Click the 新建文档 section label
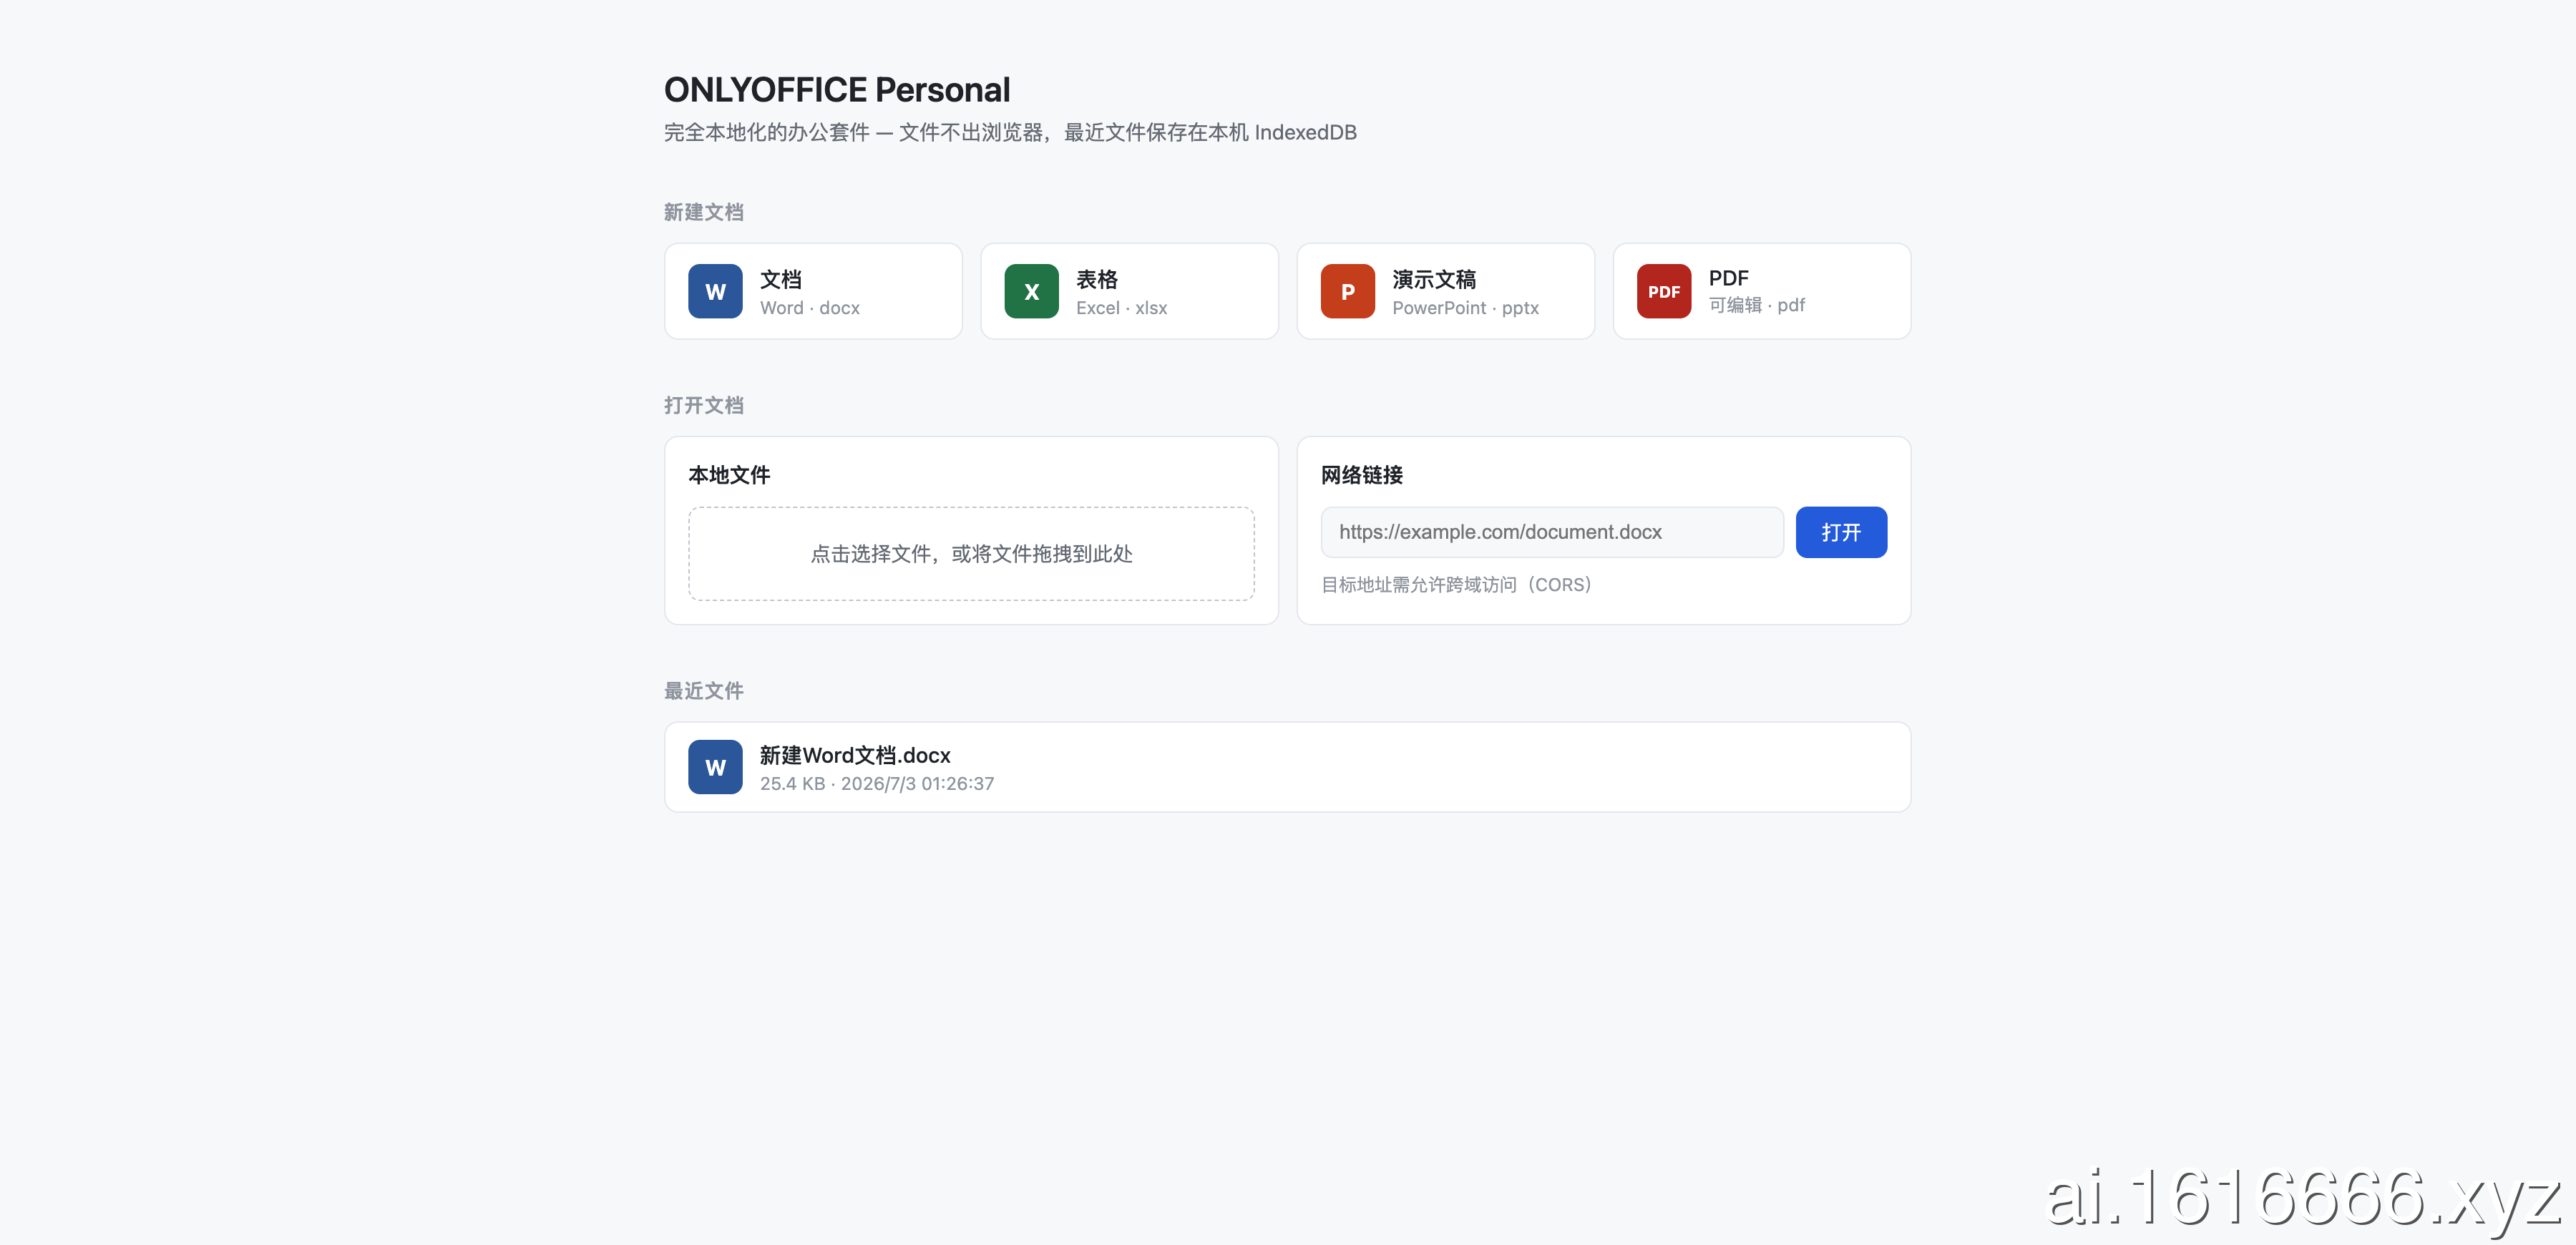 pos(704,212)
